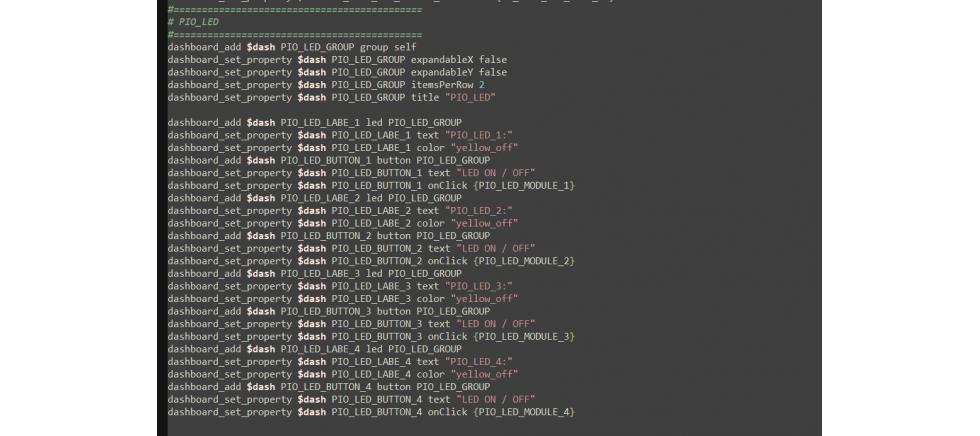
Task: Click the '# PIO_LED' comment line
Action: (194, 21)
